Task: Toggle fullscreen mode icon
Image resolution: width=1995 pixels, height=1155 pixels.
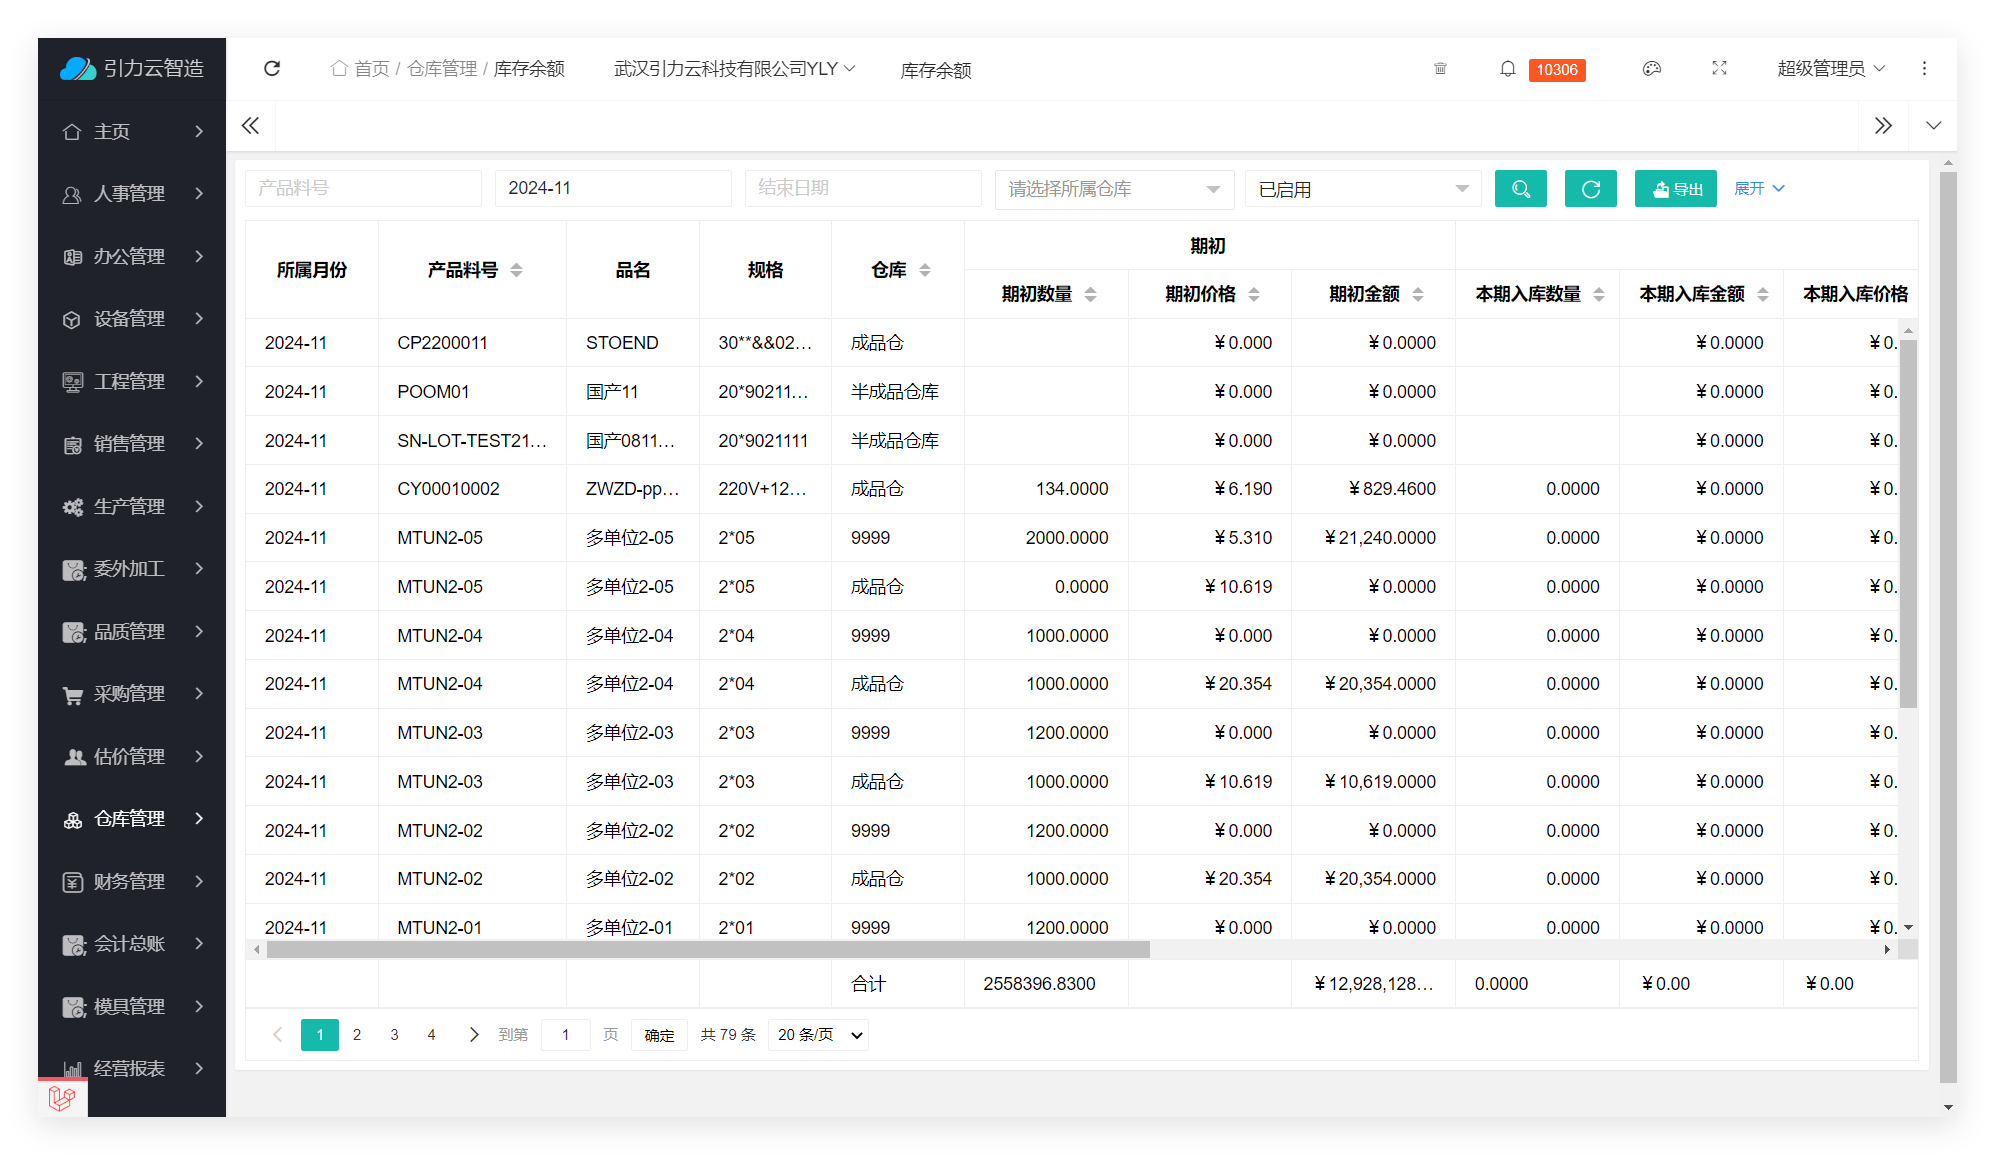Action: point(1719,68)
